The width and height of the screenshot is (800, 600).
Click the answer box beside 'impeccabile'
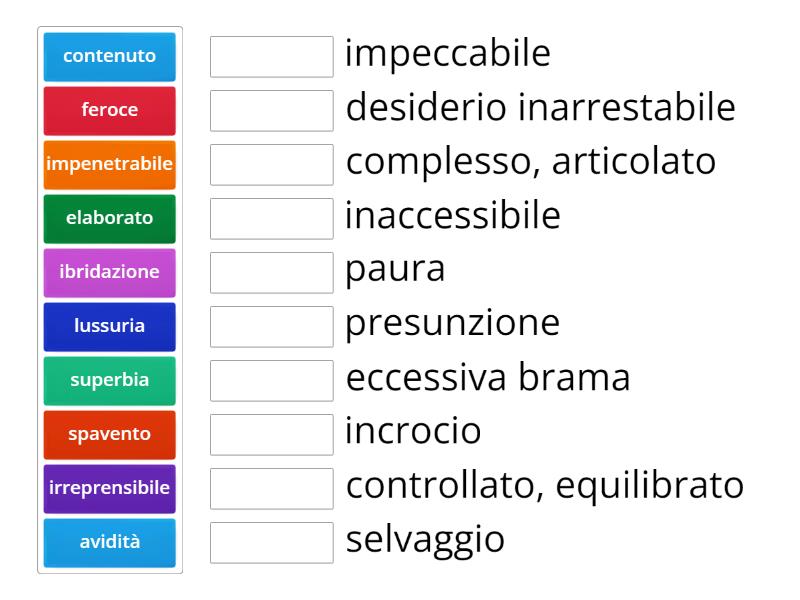(x=272, y=56)
